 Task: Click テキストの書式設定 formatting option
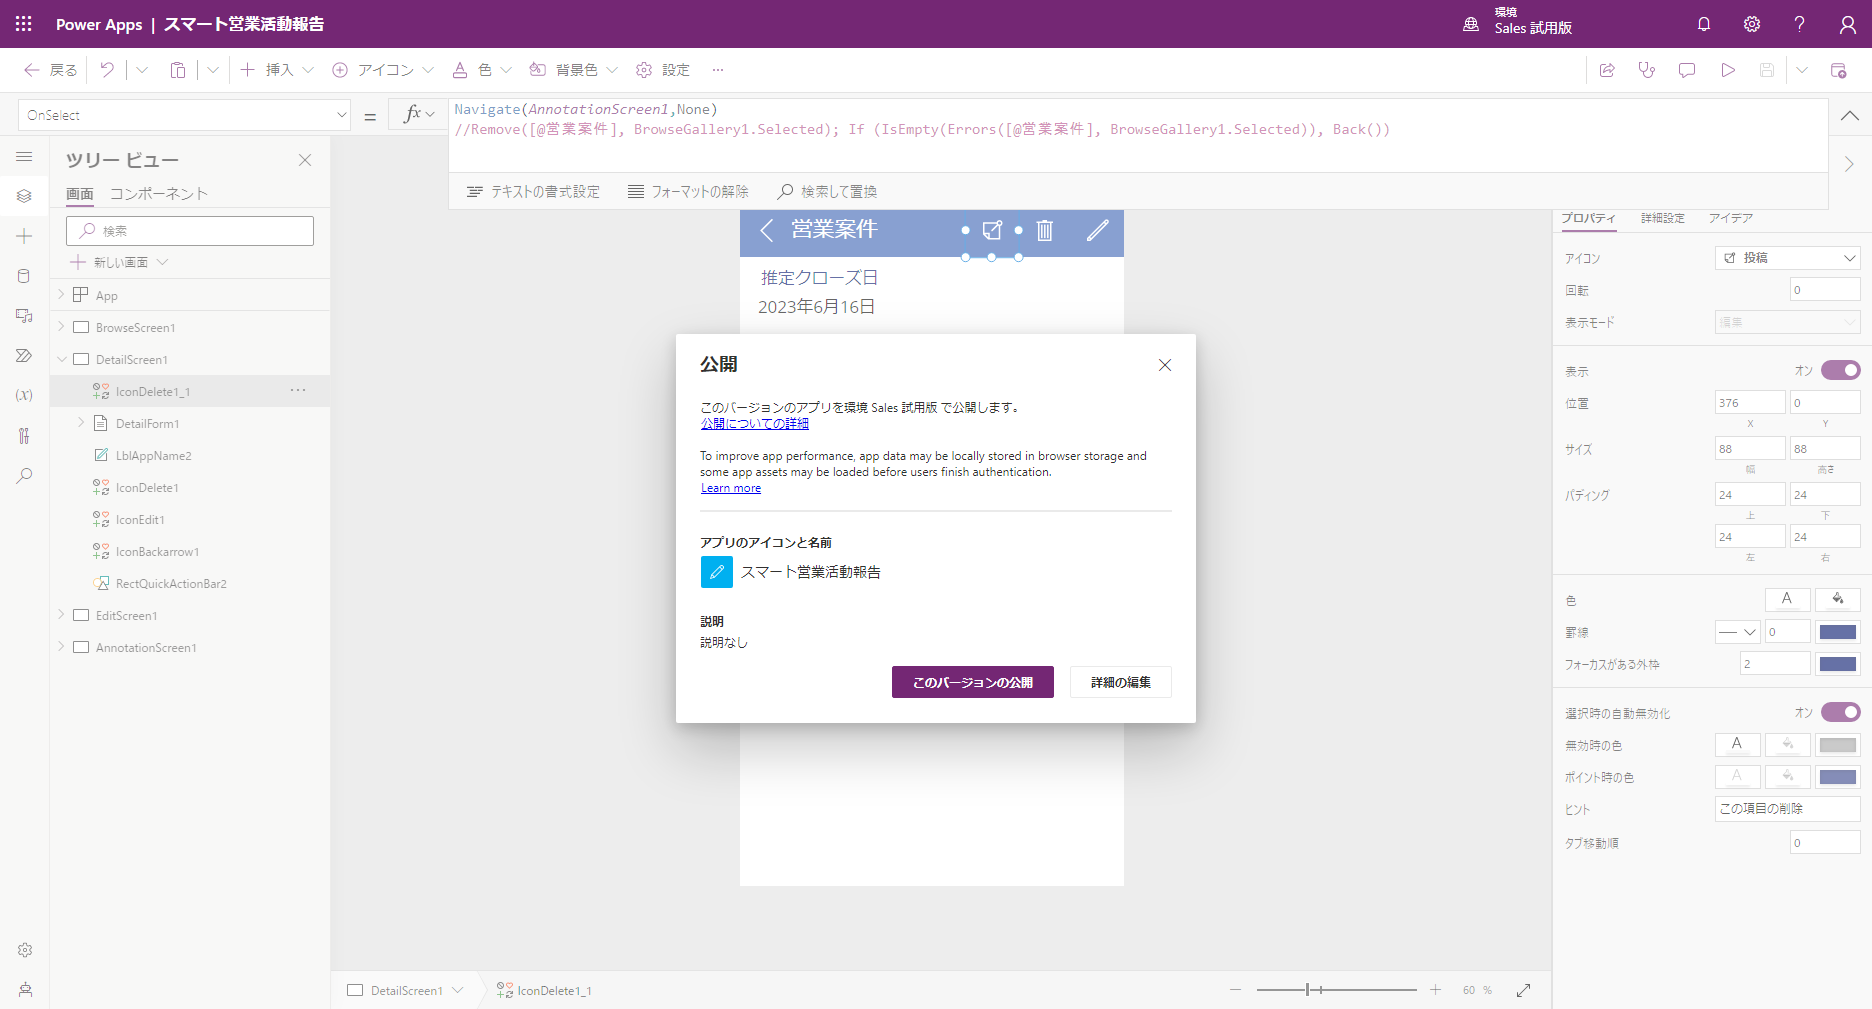[533, 192]
